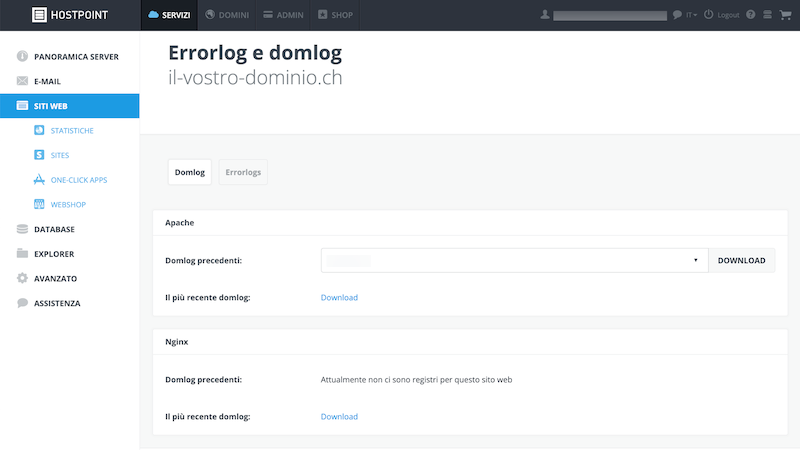Screen dimensions: 800x450
Task: Click the Avanzato gear icon
Action: (x=22, y=278)
